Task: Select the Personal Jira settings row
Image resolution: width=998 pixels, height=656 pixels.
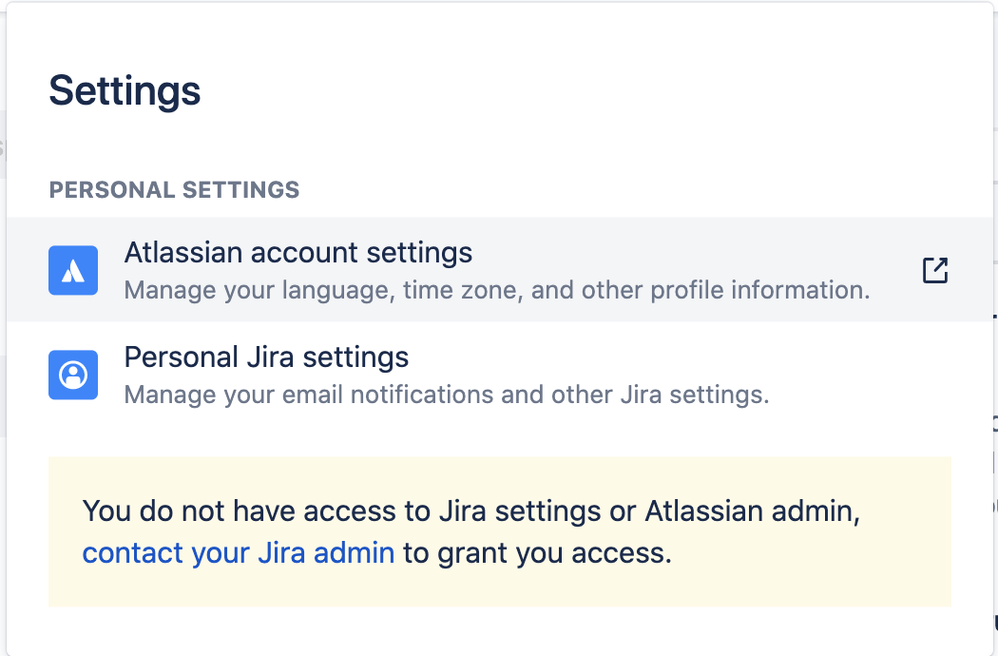Action: point(500,375)
